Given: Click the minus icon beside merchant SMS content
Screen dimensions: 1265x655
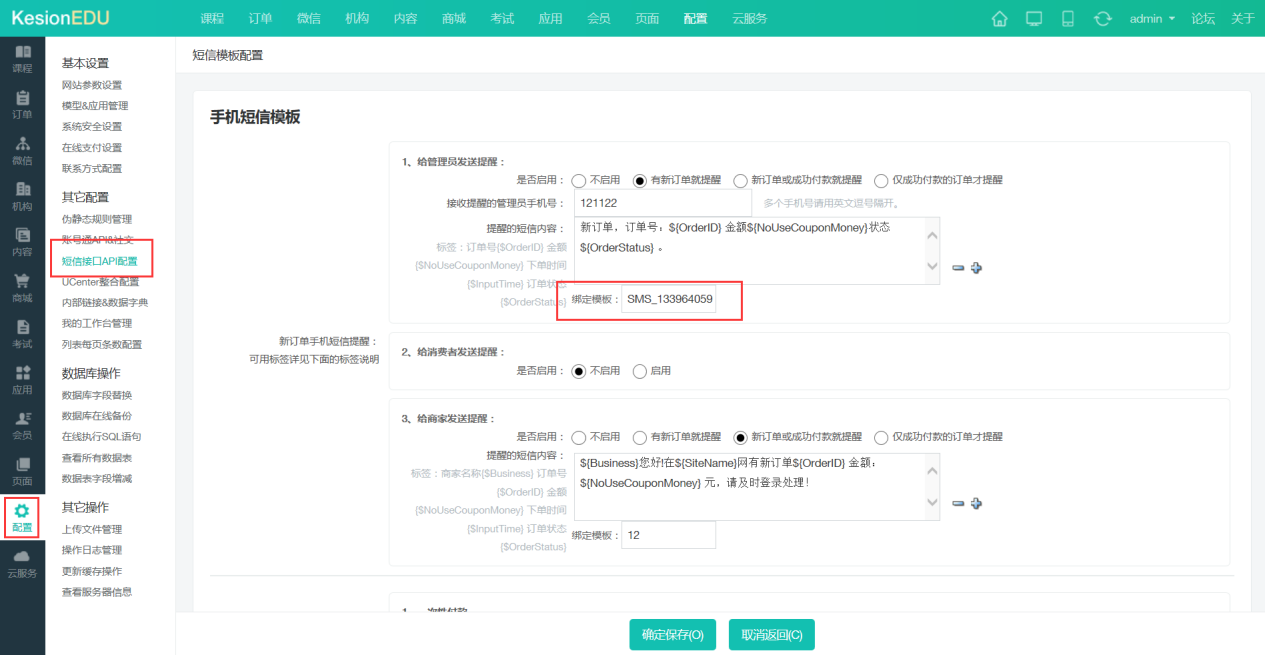Looking at the screenshot, I should tap(958, 503).
